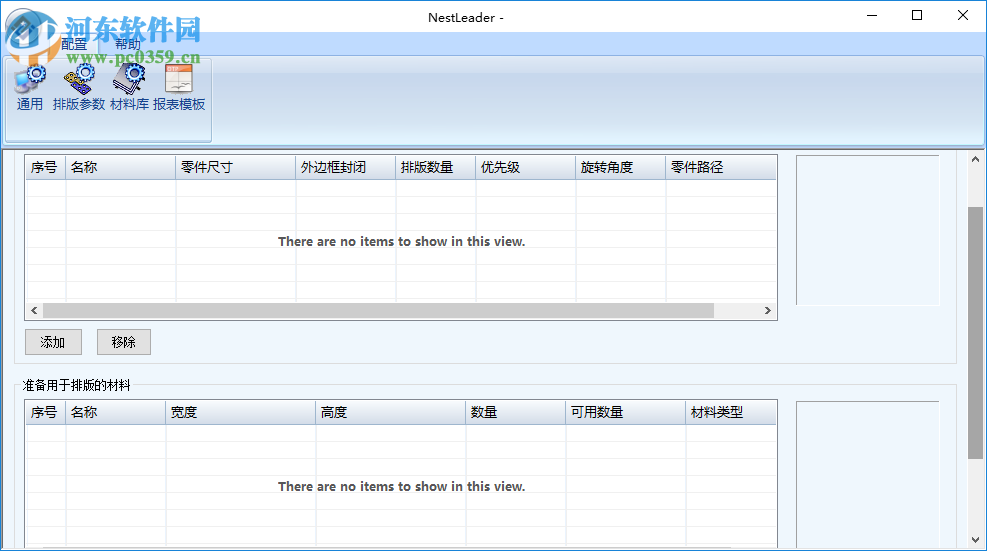Click the material preview pane
Image resolution: width=987 pixels, height=551 pixels.
(867, 475)
